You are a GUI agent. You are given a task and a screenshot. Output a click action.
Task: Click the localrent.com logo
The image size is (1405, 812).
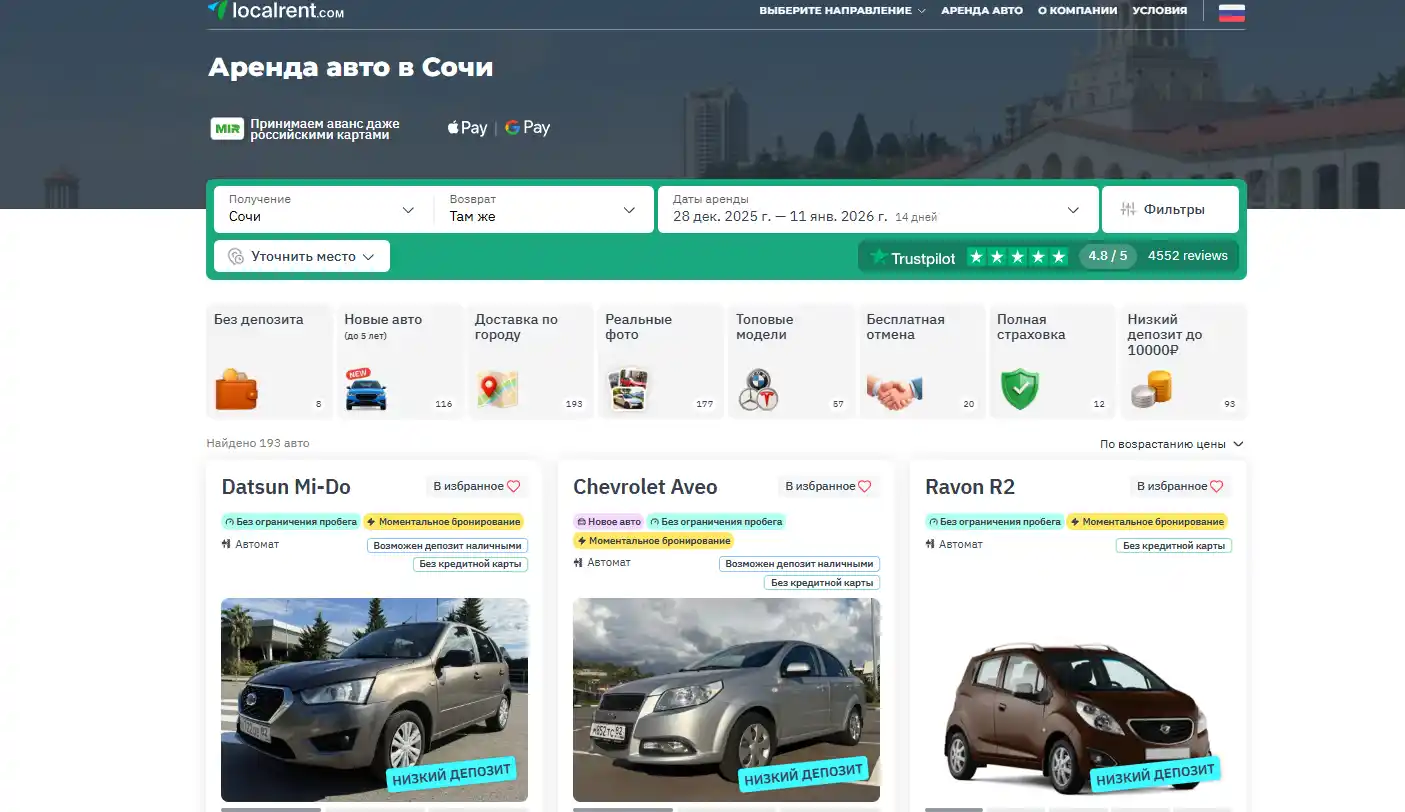(277, 12)
